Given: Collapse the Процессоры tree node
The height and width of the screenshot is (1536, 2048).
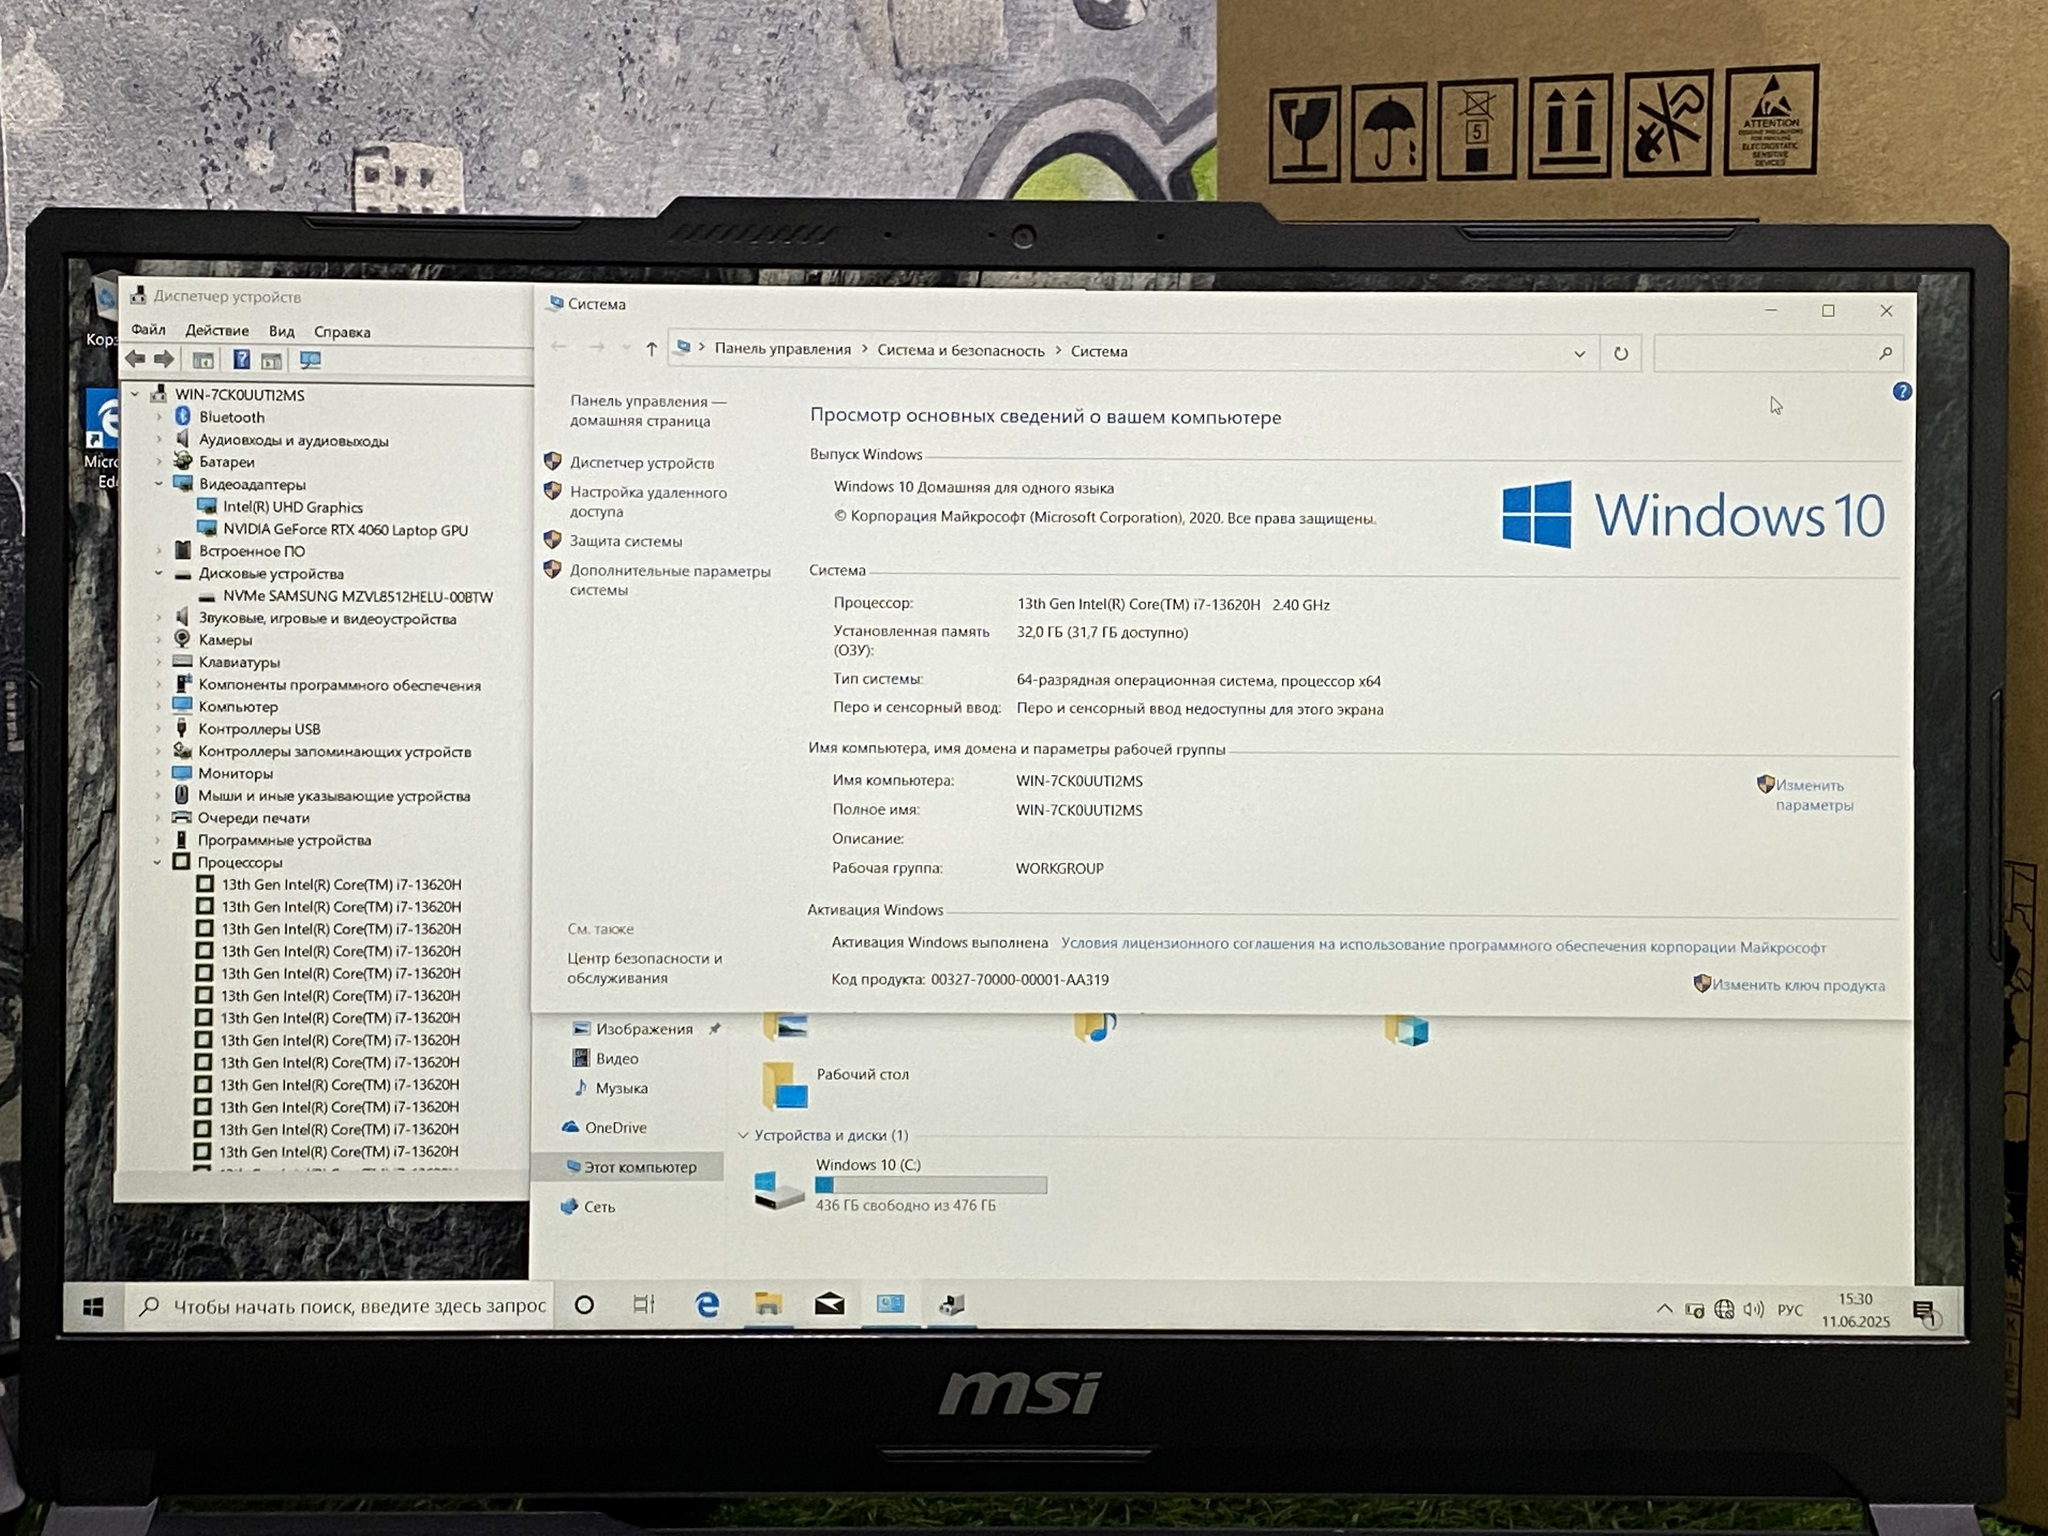Looking at the screenshot, I should point(158,862).
